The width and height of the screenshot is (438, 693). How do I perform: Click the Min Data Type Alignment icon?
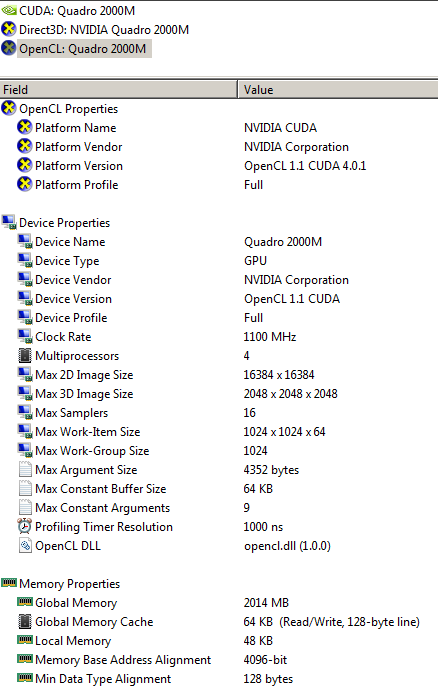pyautogui.click(x=25, y=678)
